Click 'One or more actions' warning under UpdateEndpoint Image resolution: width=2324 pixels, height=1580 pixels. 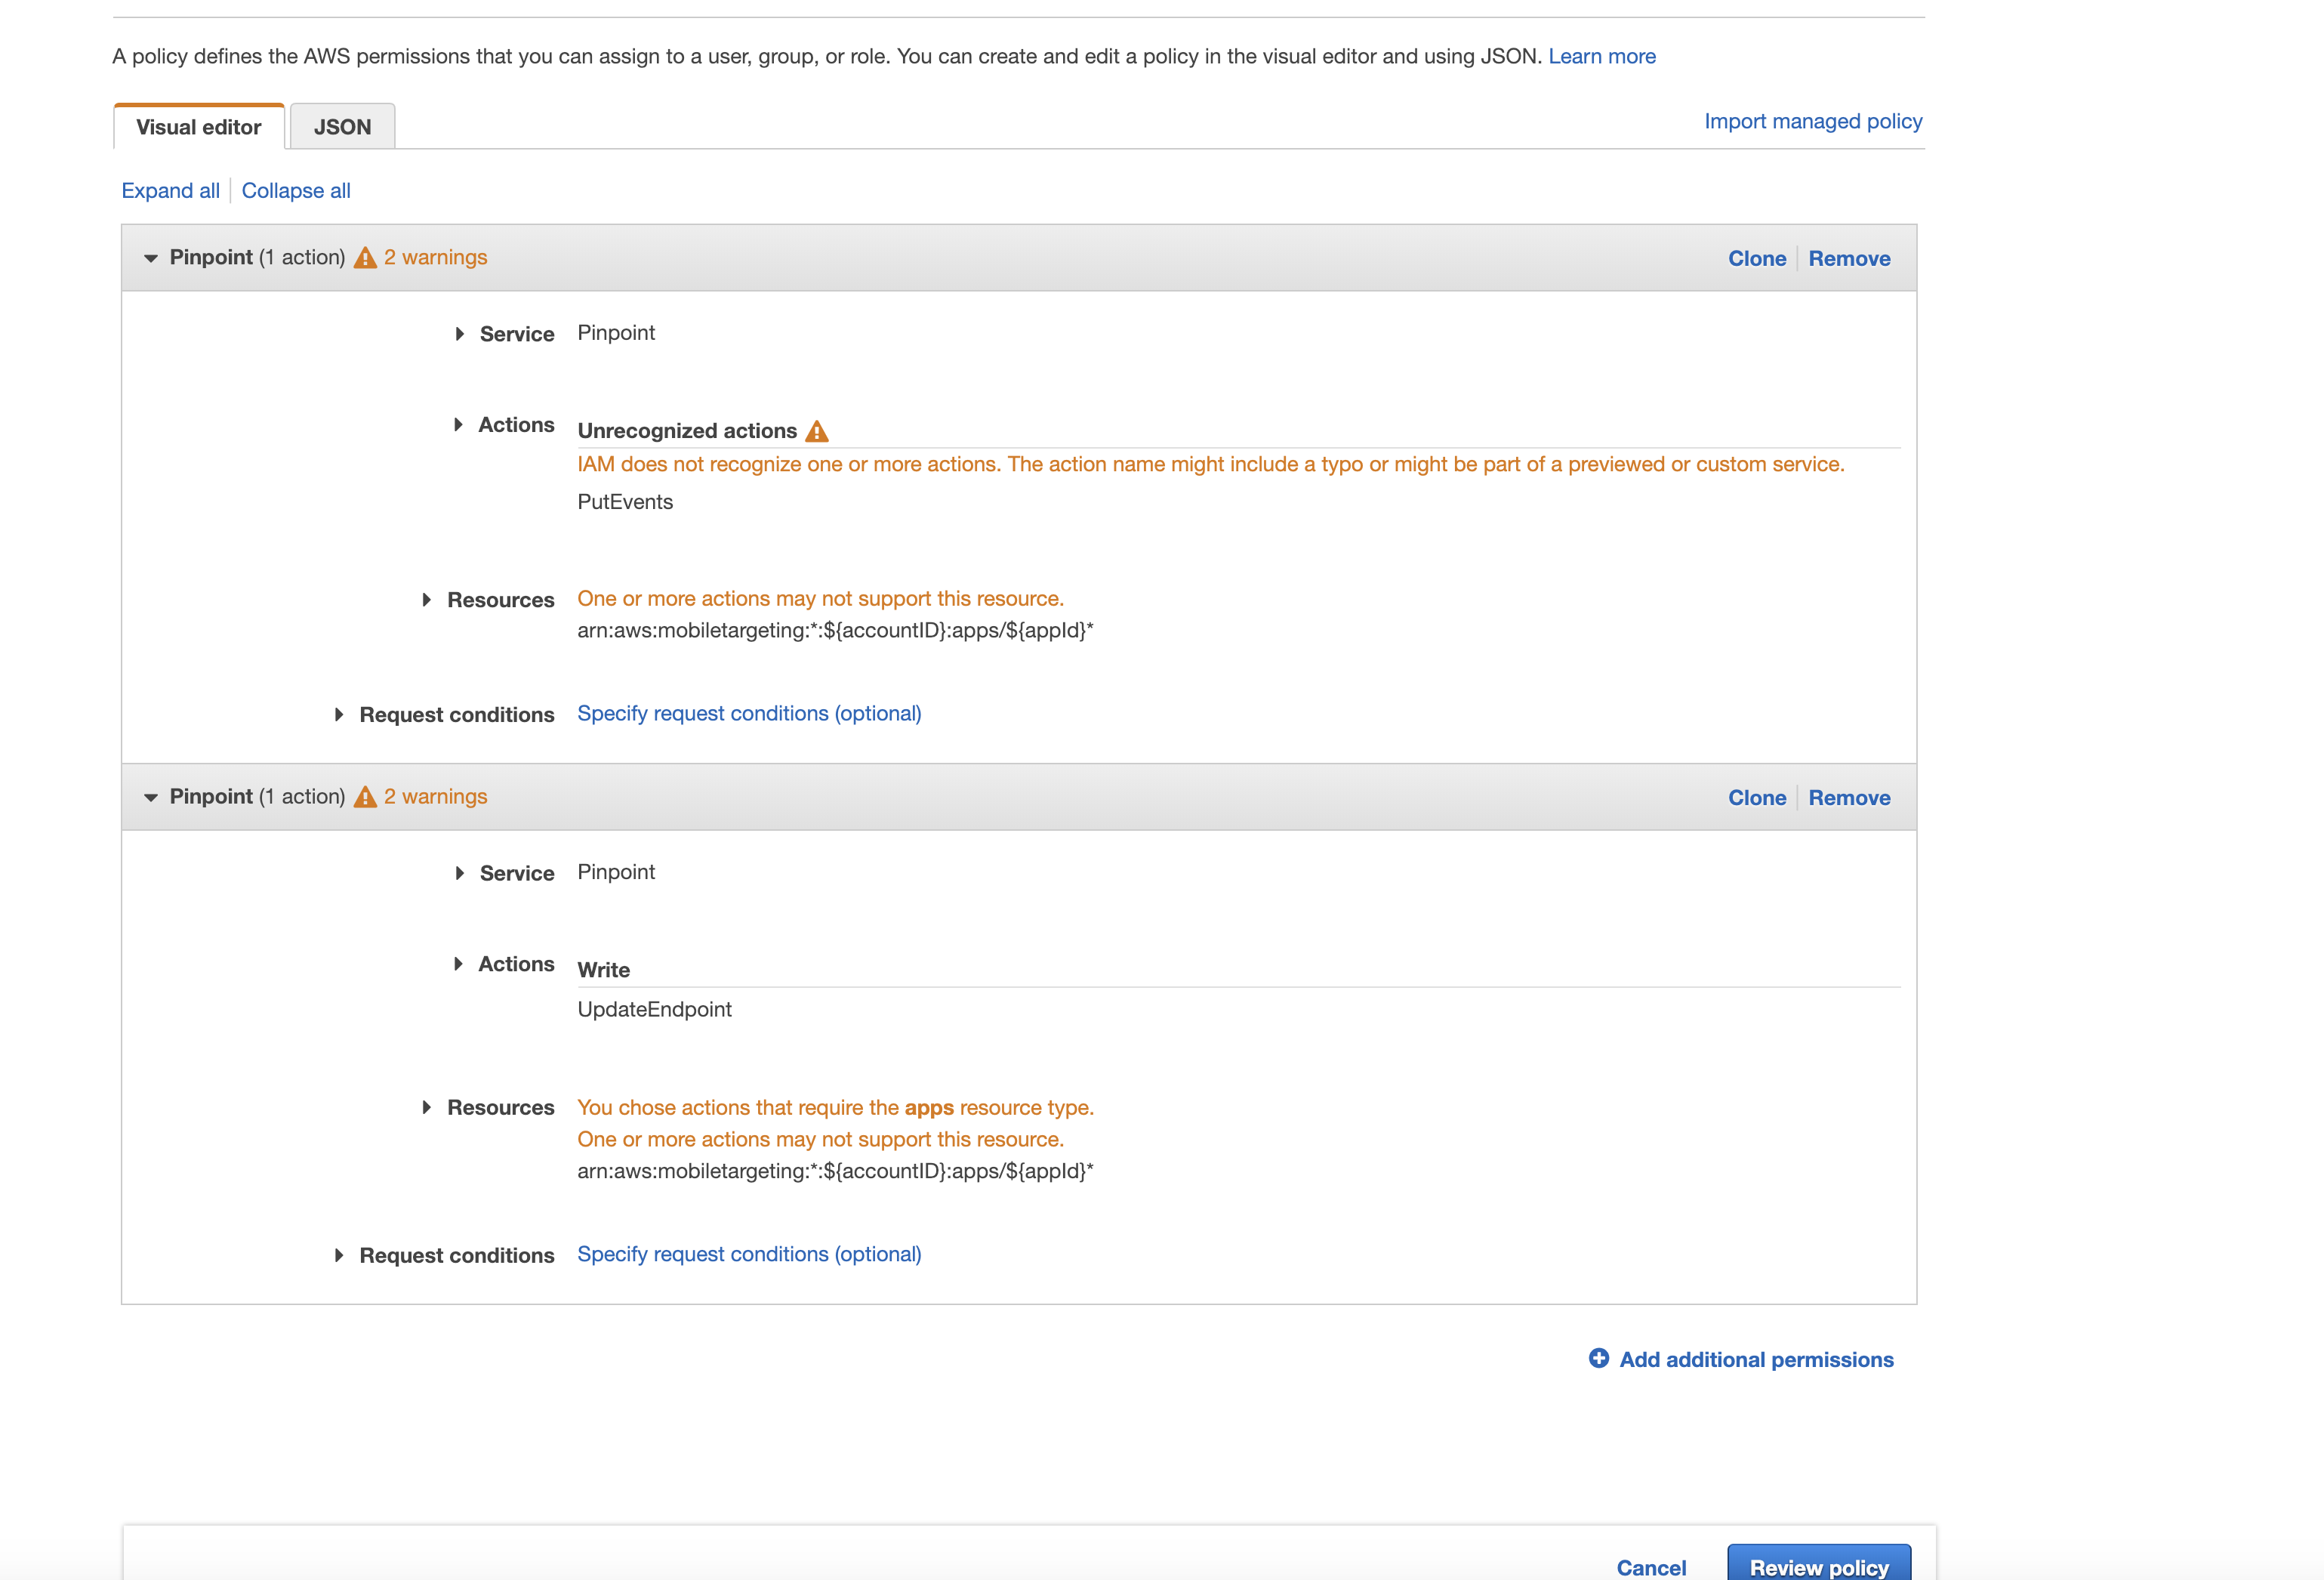coord(820,1140)
